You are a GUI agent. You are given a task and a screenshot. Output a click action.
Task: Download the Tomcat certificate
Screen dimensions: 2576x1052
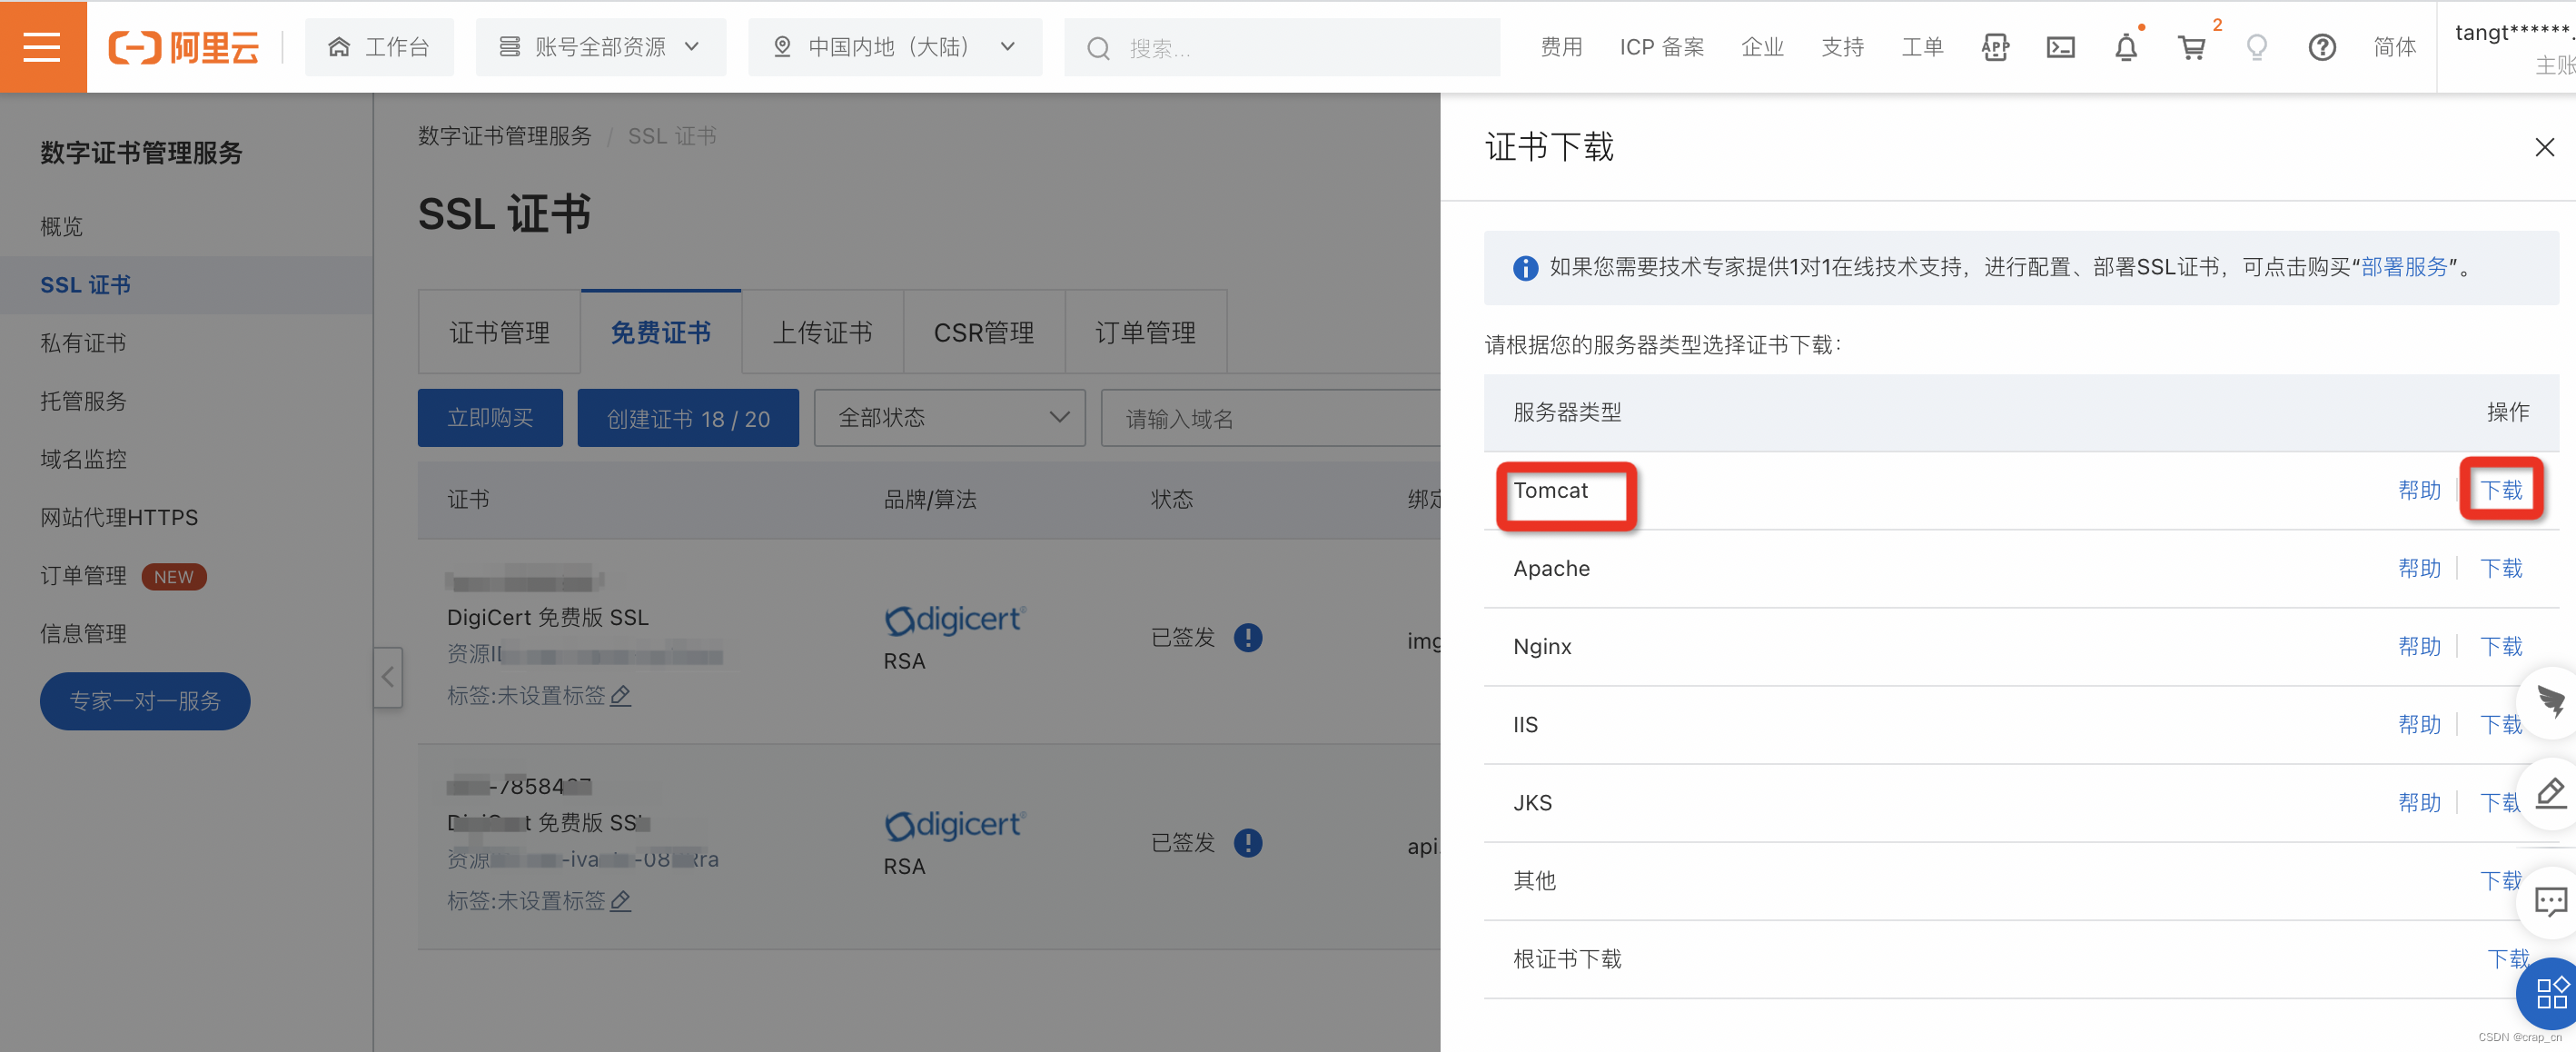2500,490
